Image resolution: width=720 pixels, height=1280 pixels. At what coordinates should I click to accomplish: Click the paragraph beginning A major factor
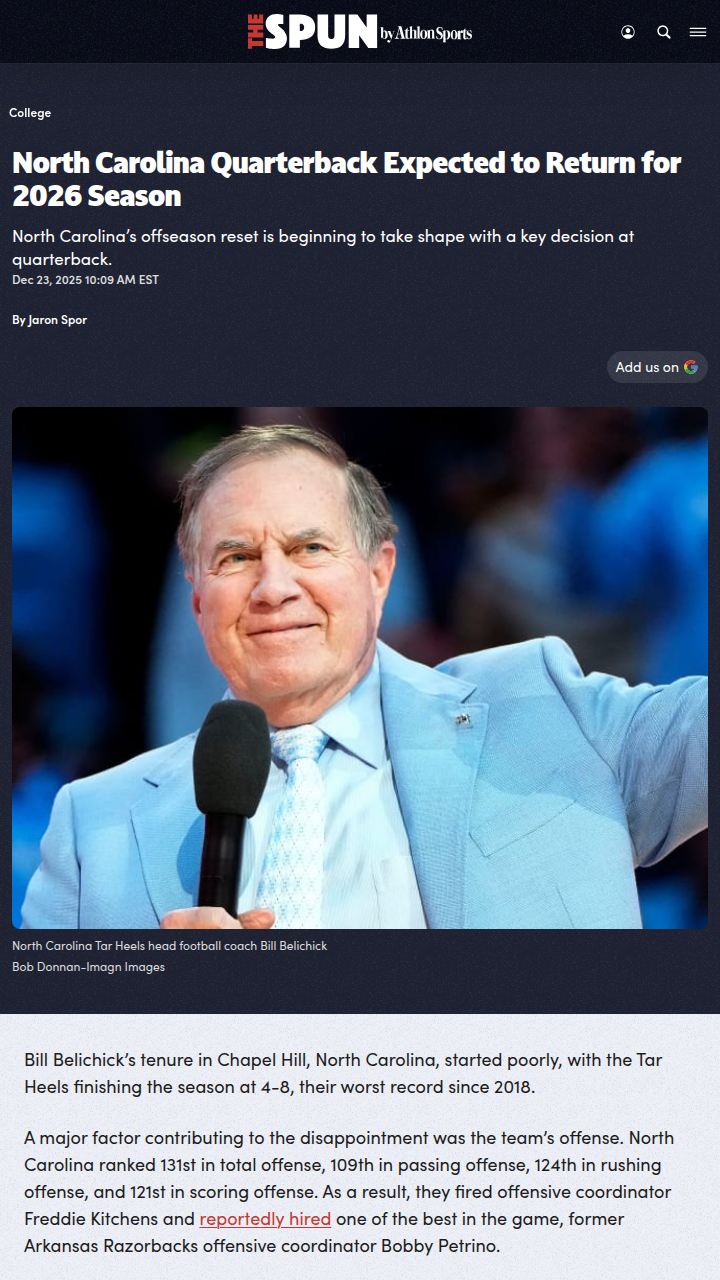(x=350, y=1192)
